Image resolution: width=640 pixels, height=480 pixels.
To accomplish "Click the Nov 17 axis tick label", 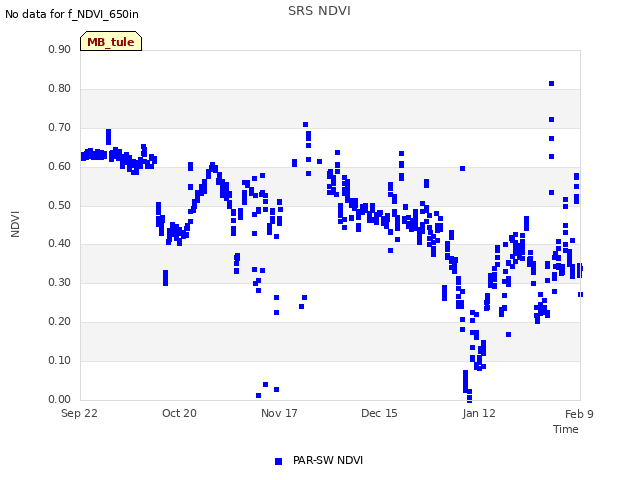I will point(279,413).
